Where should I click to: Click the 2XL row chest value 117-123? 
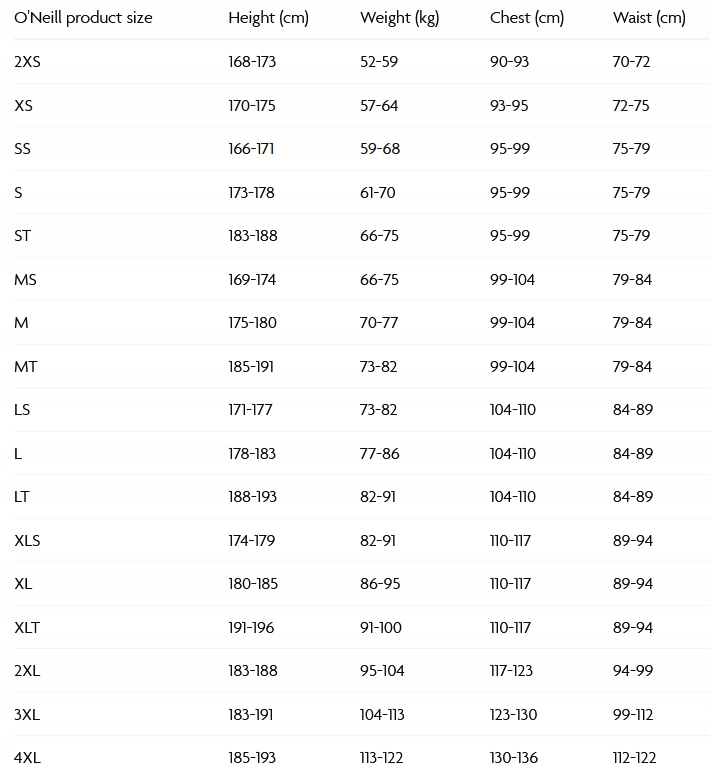point(512,671)
